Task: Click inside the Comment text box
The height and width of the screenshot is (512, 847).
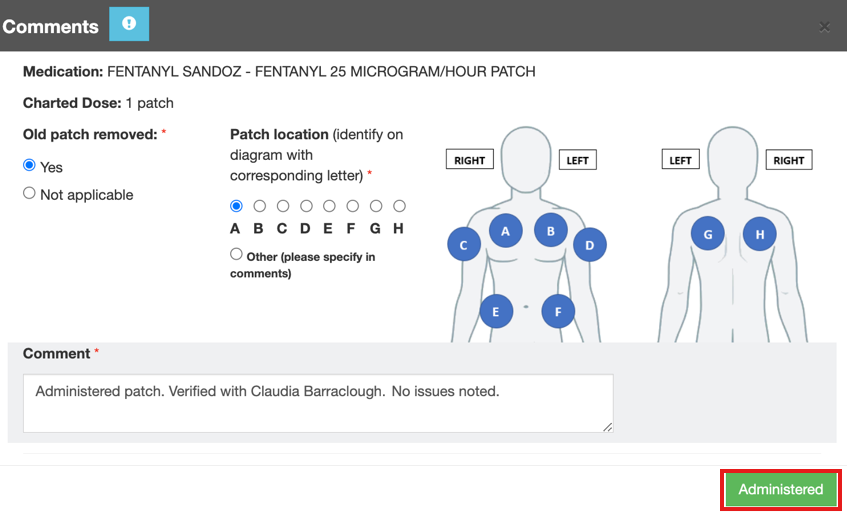Action: [x=318, y=403]
